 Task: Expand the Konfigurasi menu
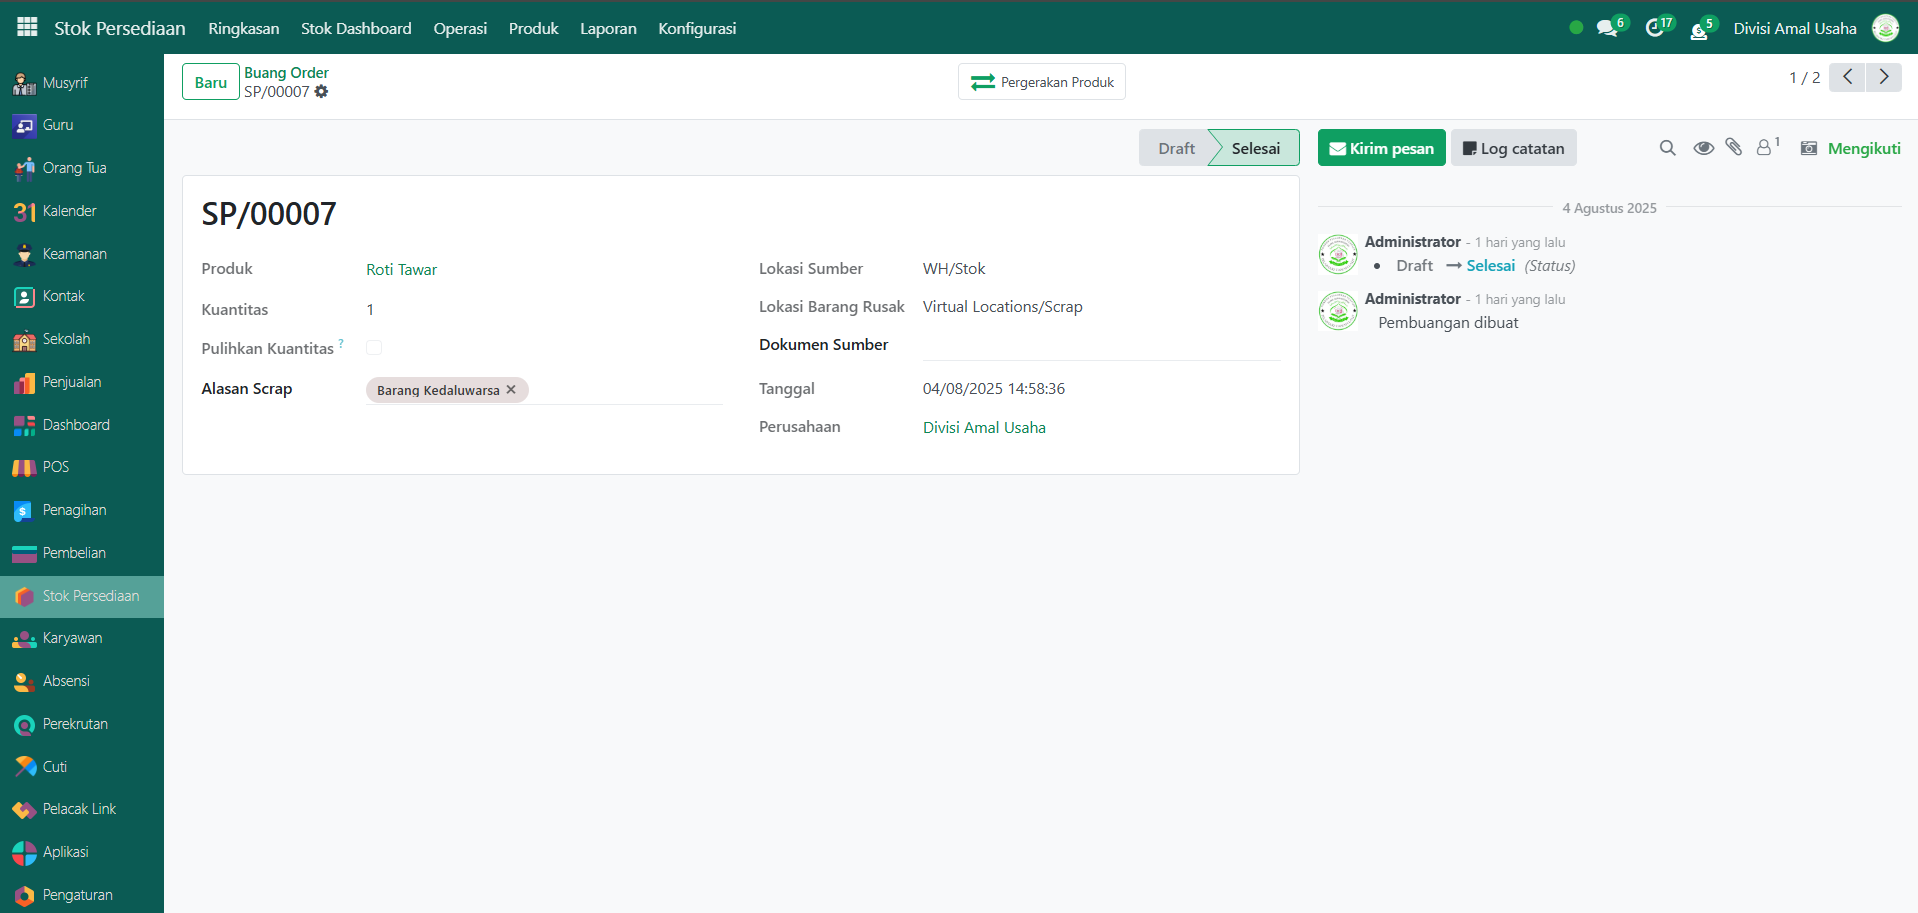click(697, 28)
